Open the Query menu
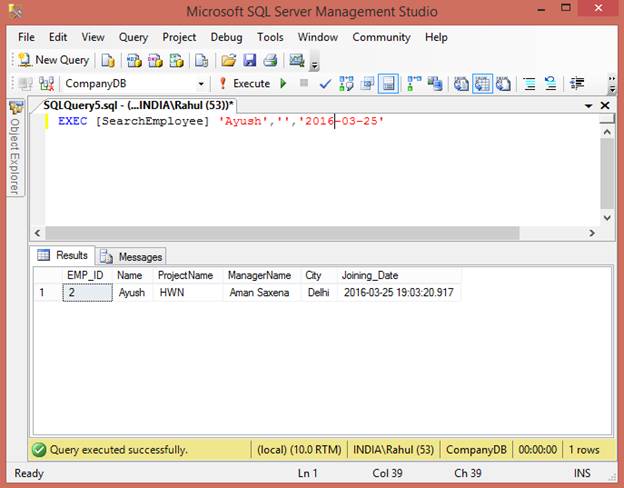 click(133, 37)
